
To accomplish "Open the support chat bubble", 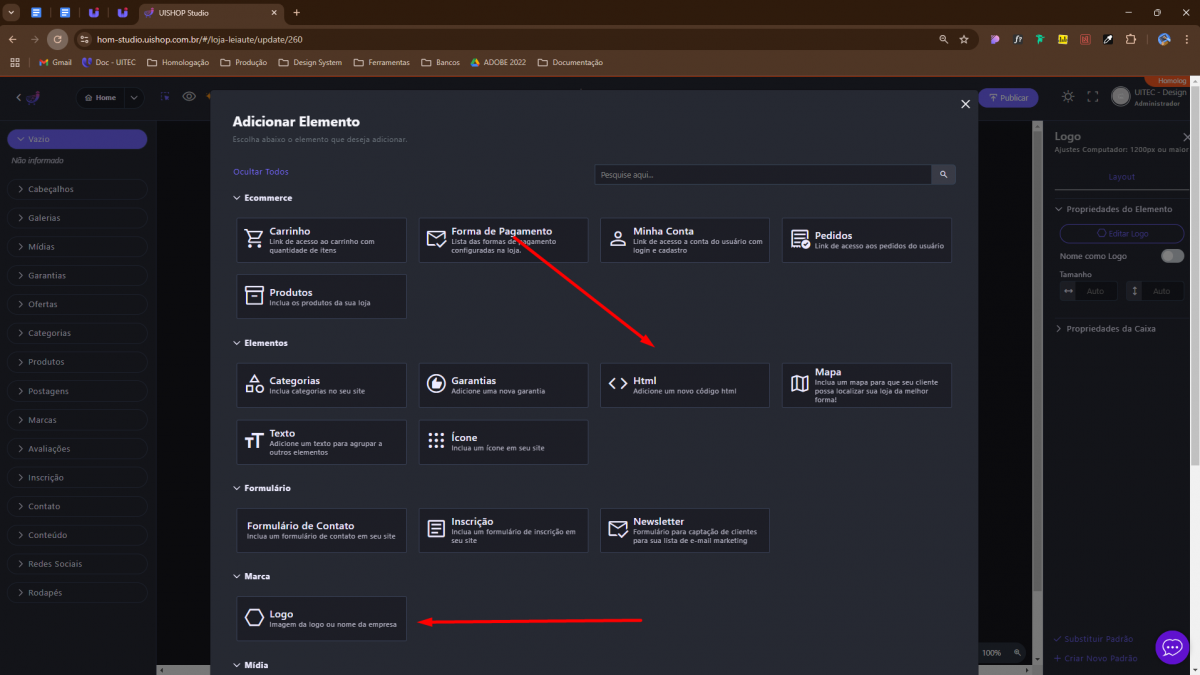I will [1172, 647].
